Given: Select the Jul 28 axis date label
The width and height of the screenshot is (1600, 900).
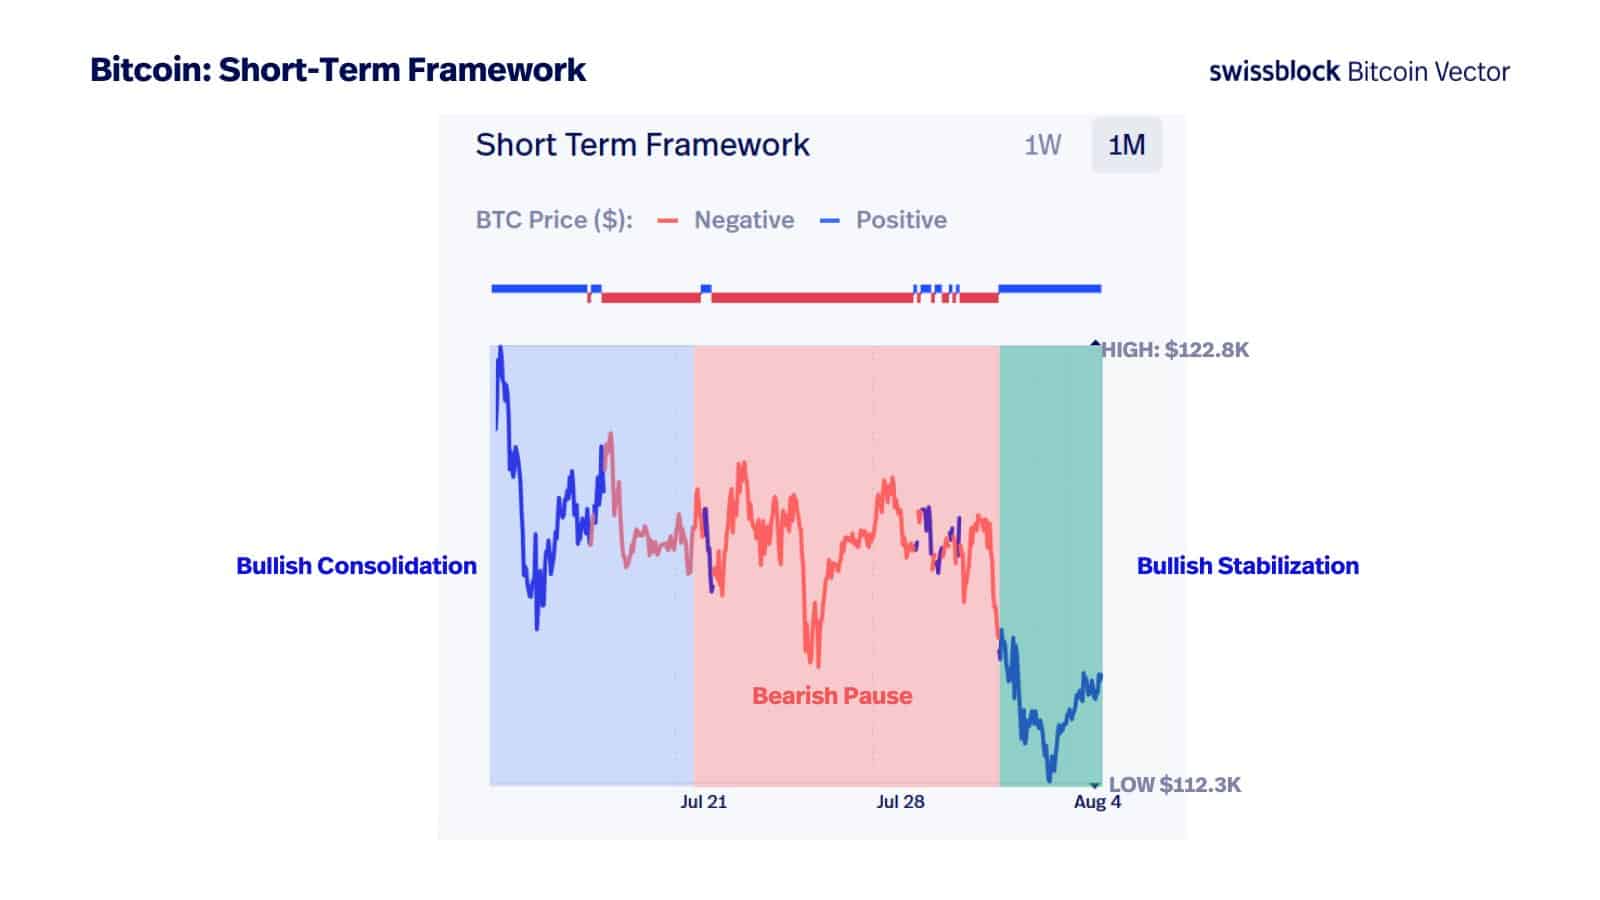Looking at the screenshot, I should [900, 802].
